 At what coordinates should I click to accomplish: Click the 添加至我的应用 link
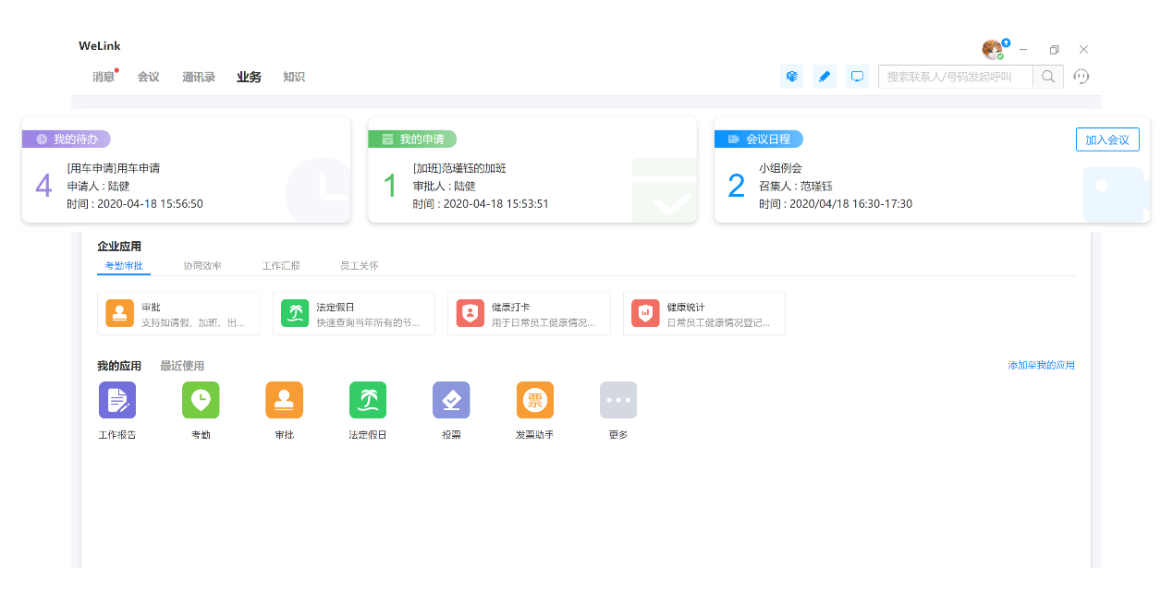tap(1041, 366)
